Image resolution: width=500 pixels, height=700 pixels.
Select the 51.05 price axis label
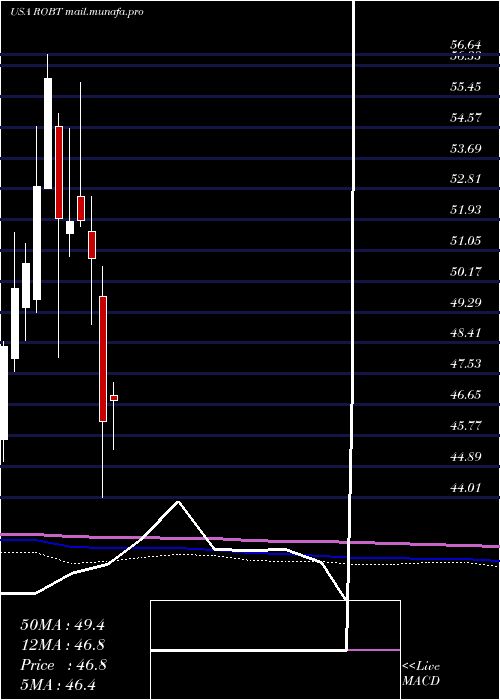pyautogui.click(x=466, y=241)
